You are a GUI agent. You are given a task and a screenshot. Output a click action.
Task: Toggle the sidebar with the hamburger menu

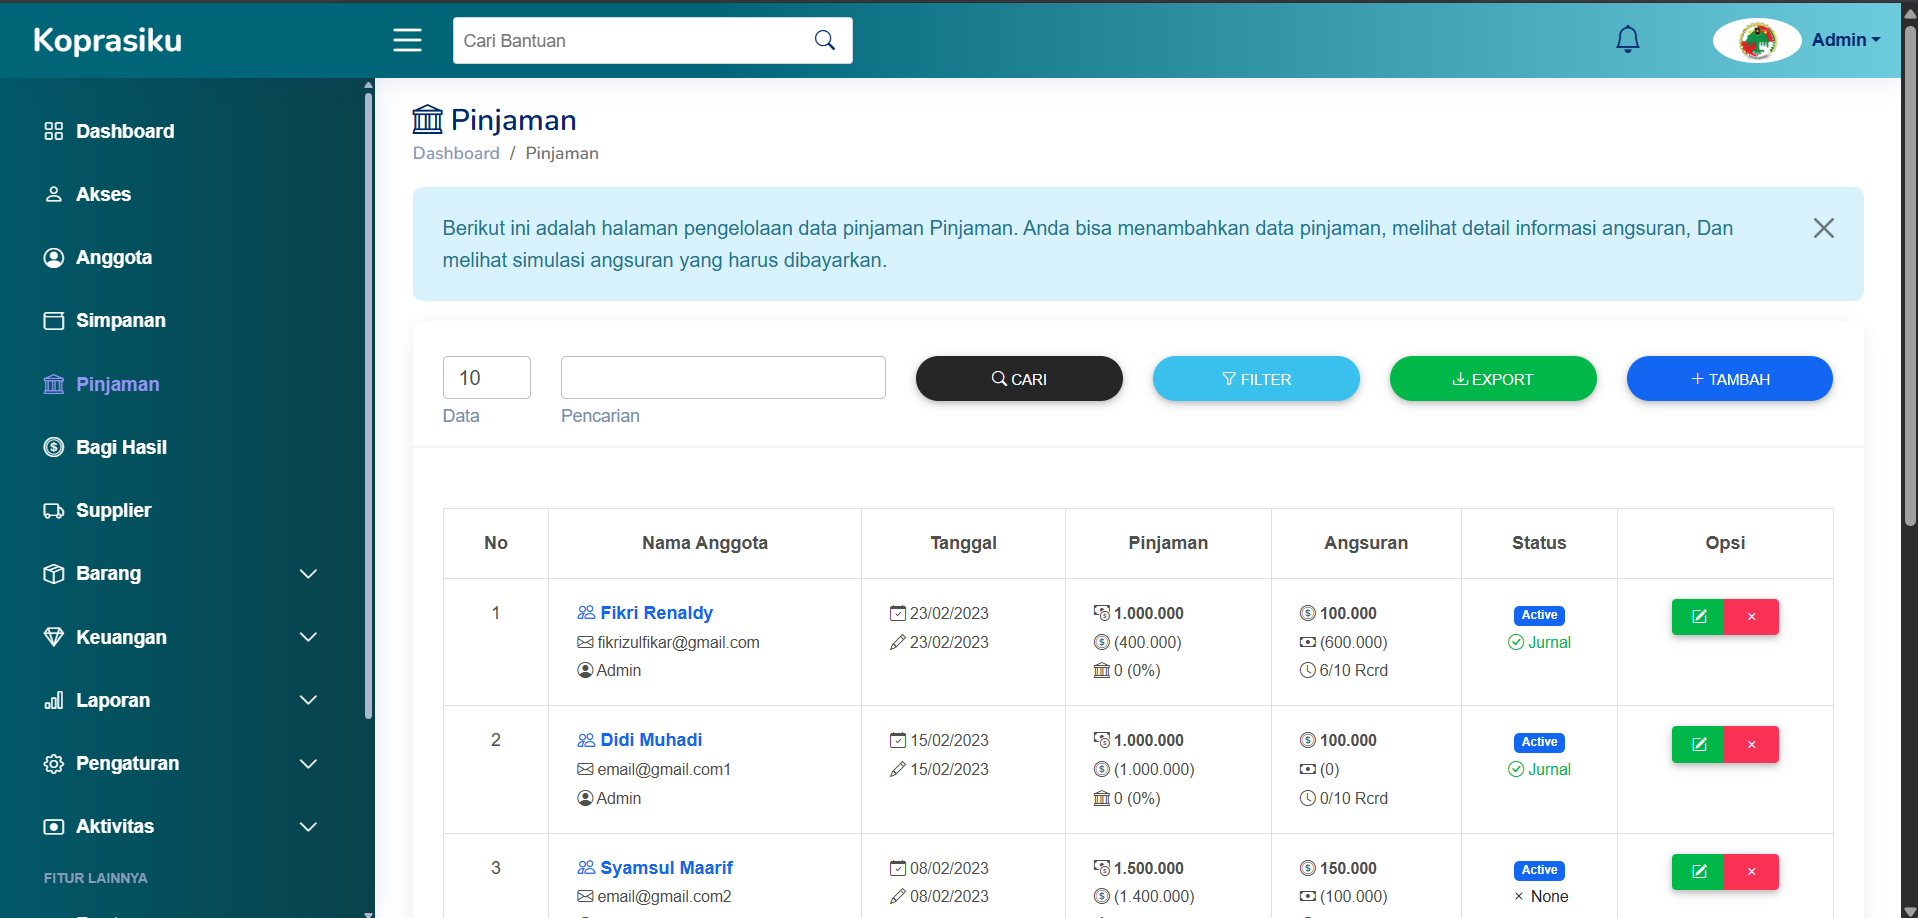click(407, 40)
